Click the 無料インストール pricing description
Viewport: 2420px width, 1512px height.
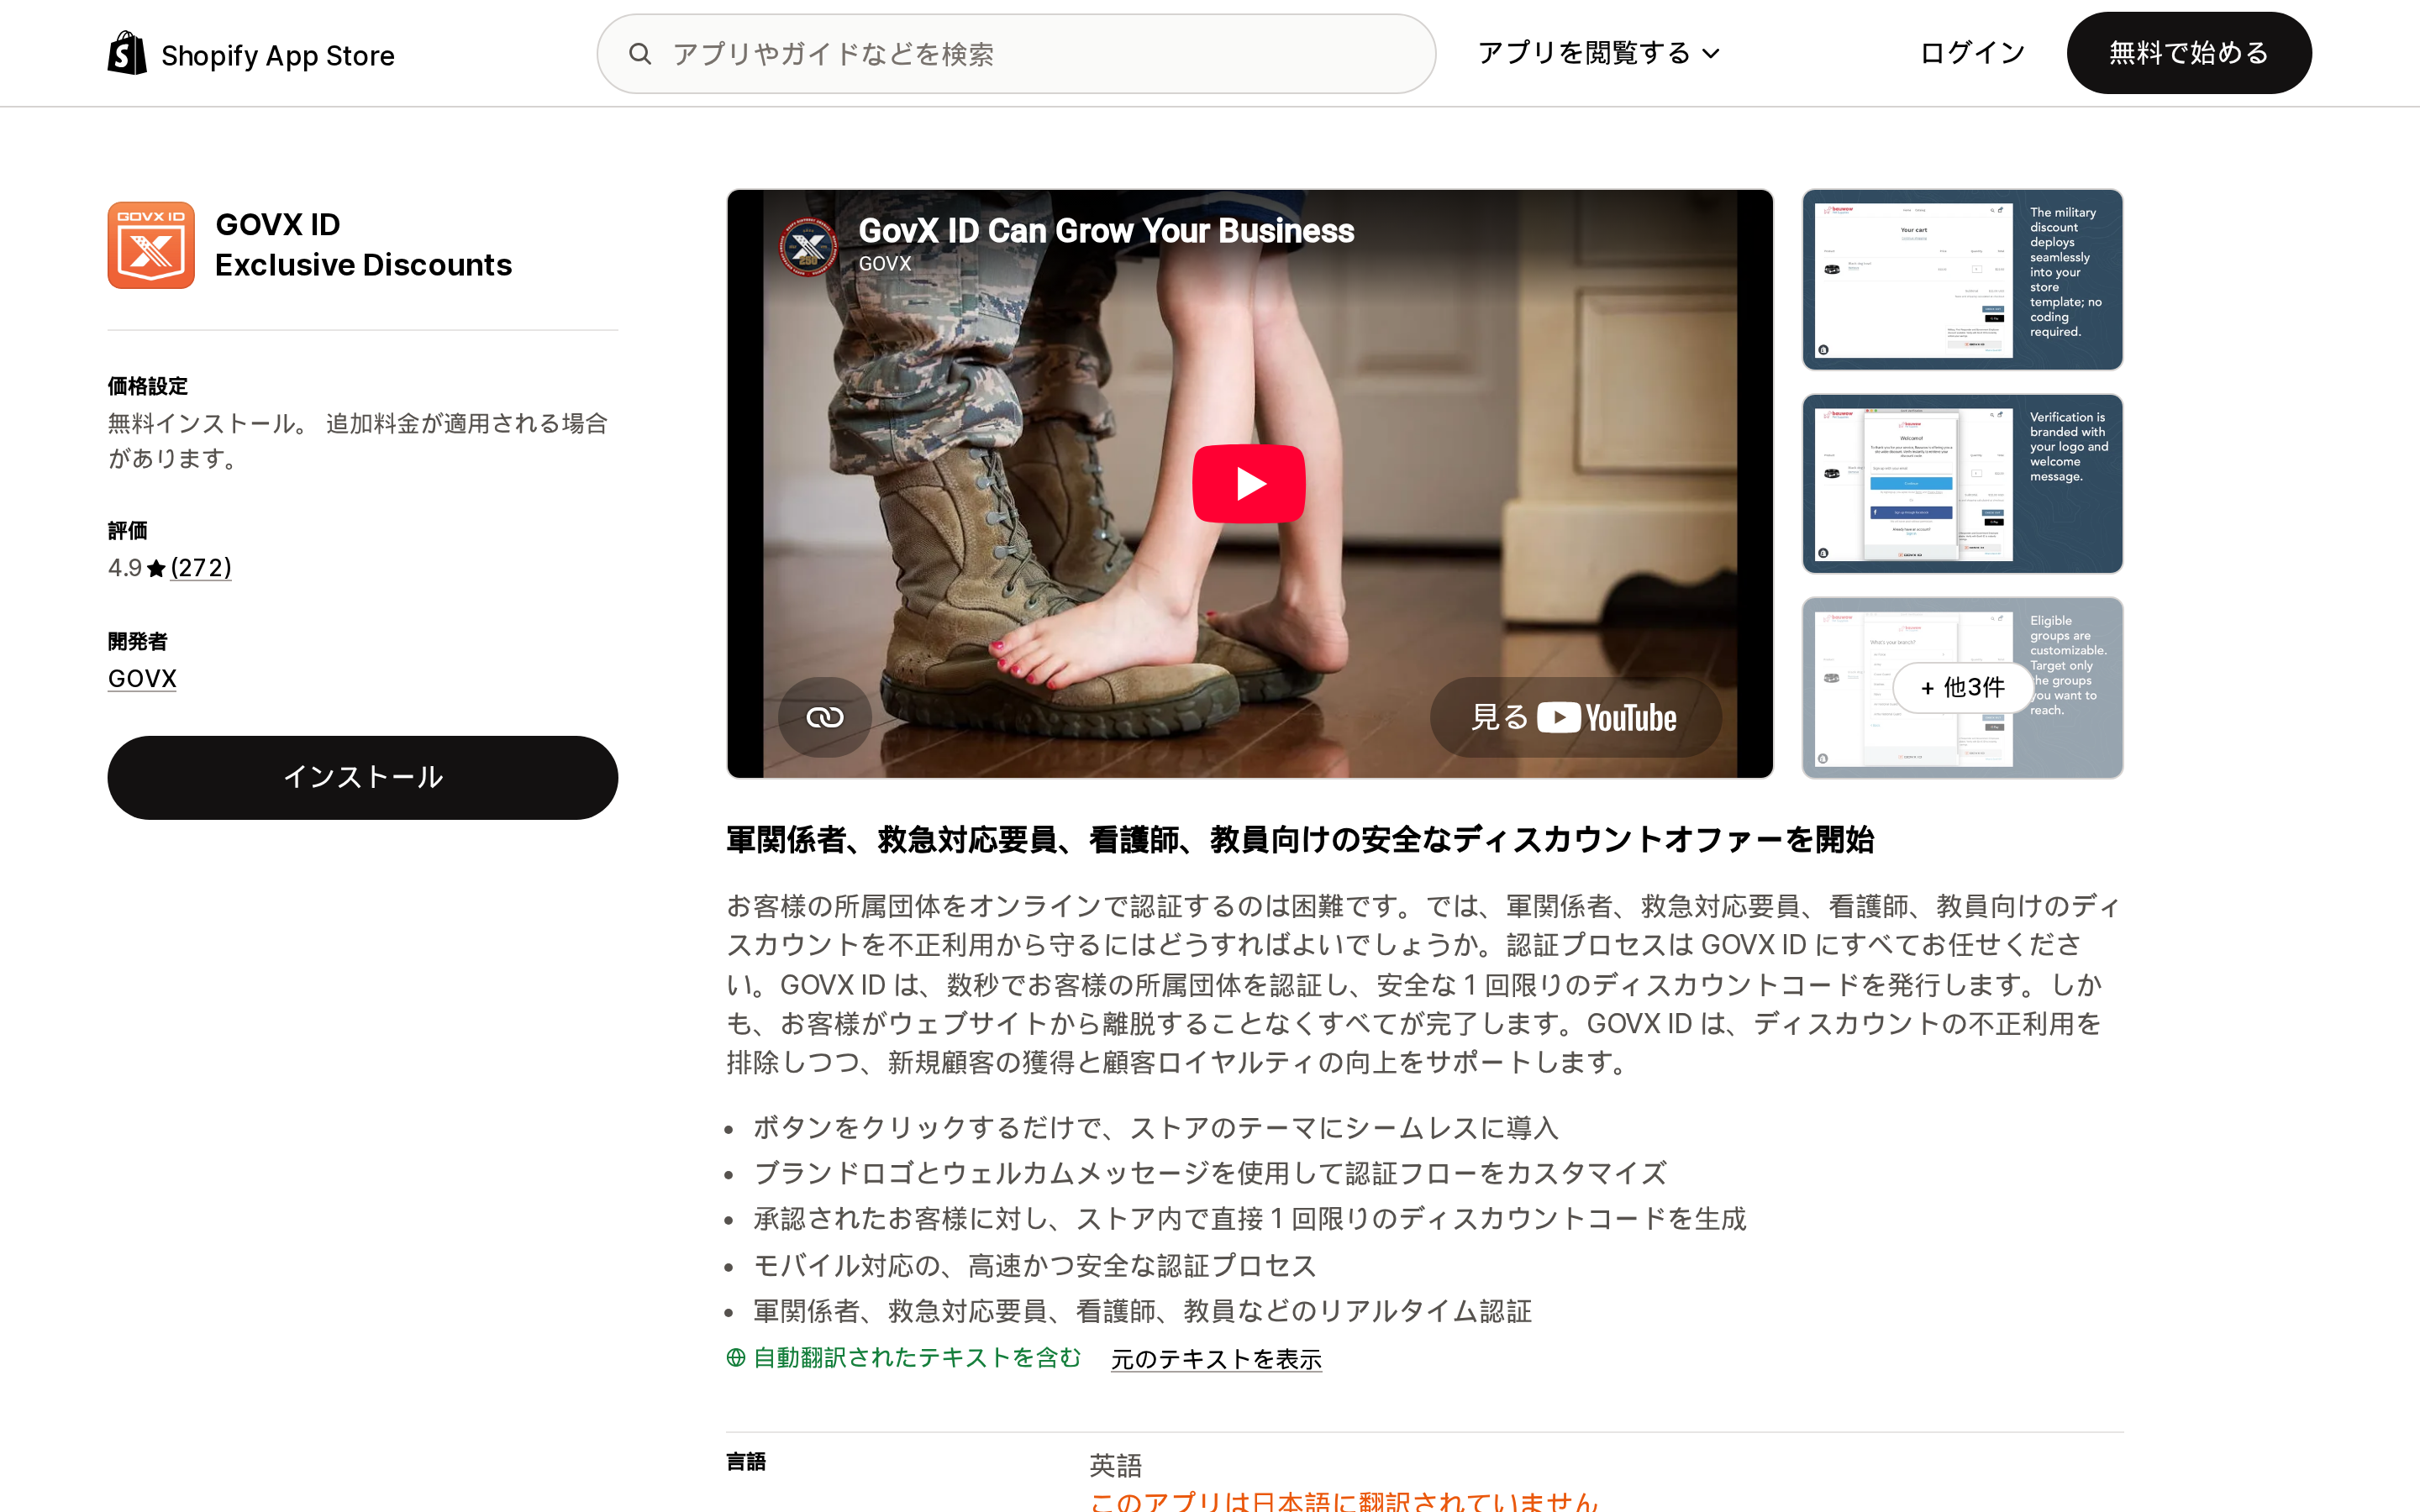358,441
